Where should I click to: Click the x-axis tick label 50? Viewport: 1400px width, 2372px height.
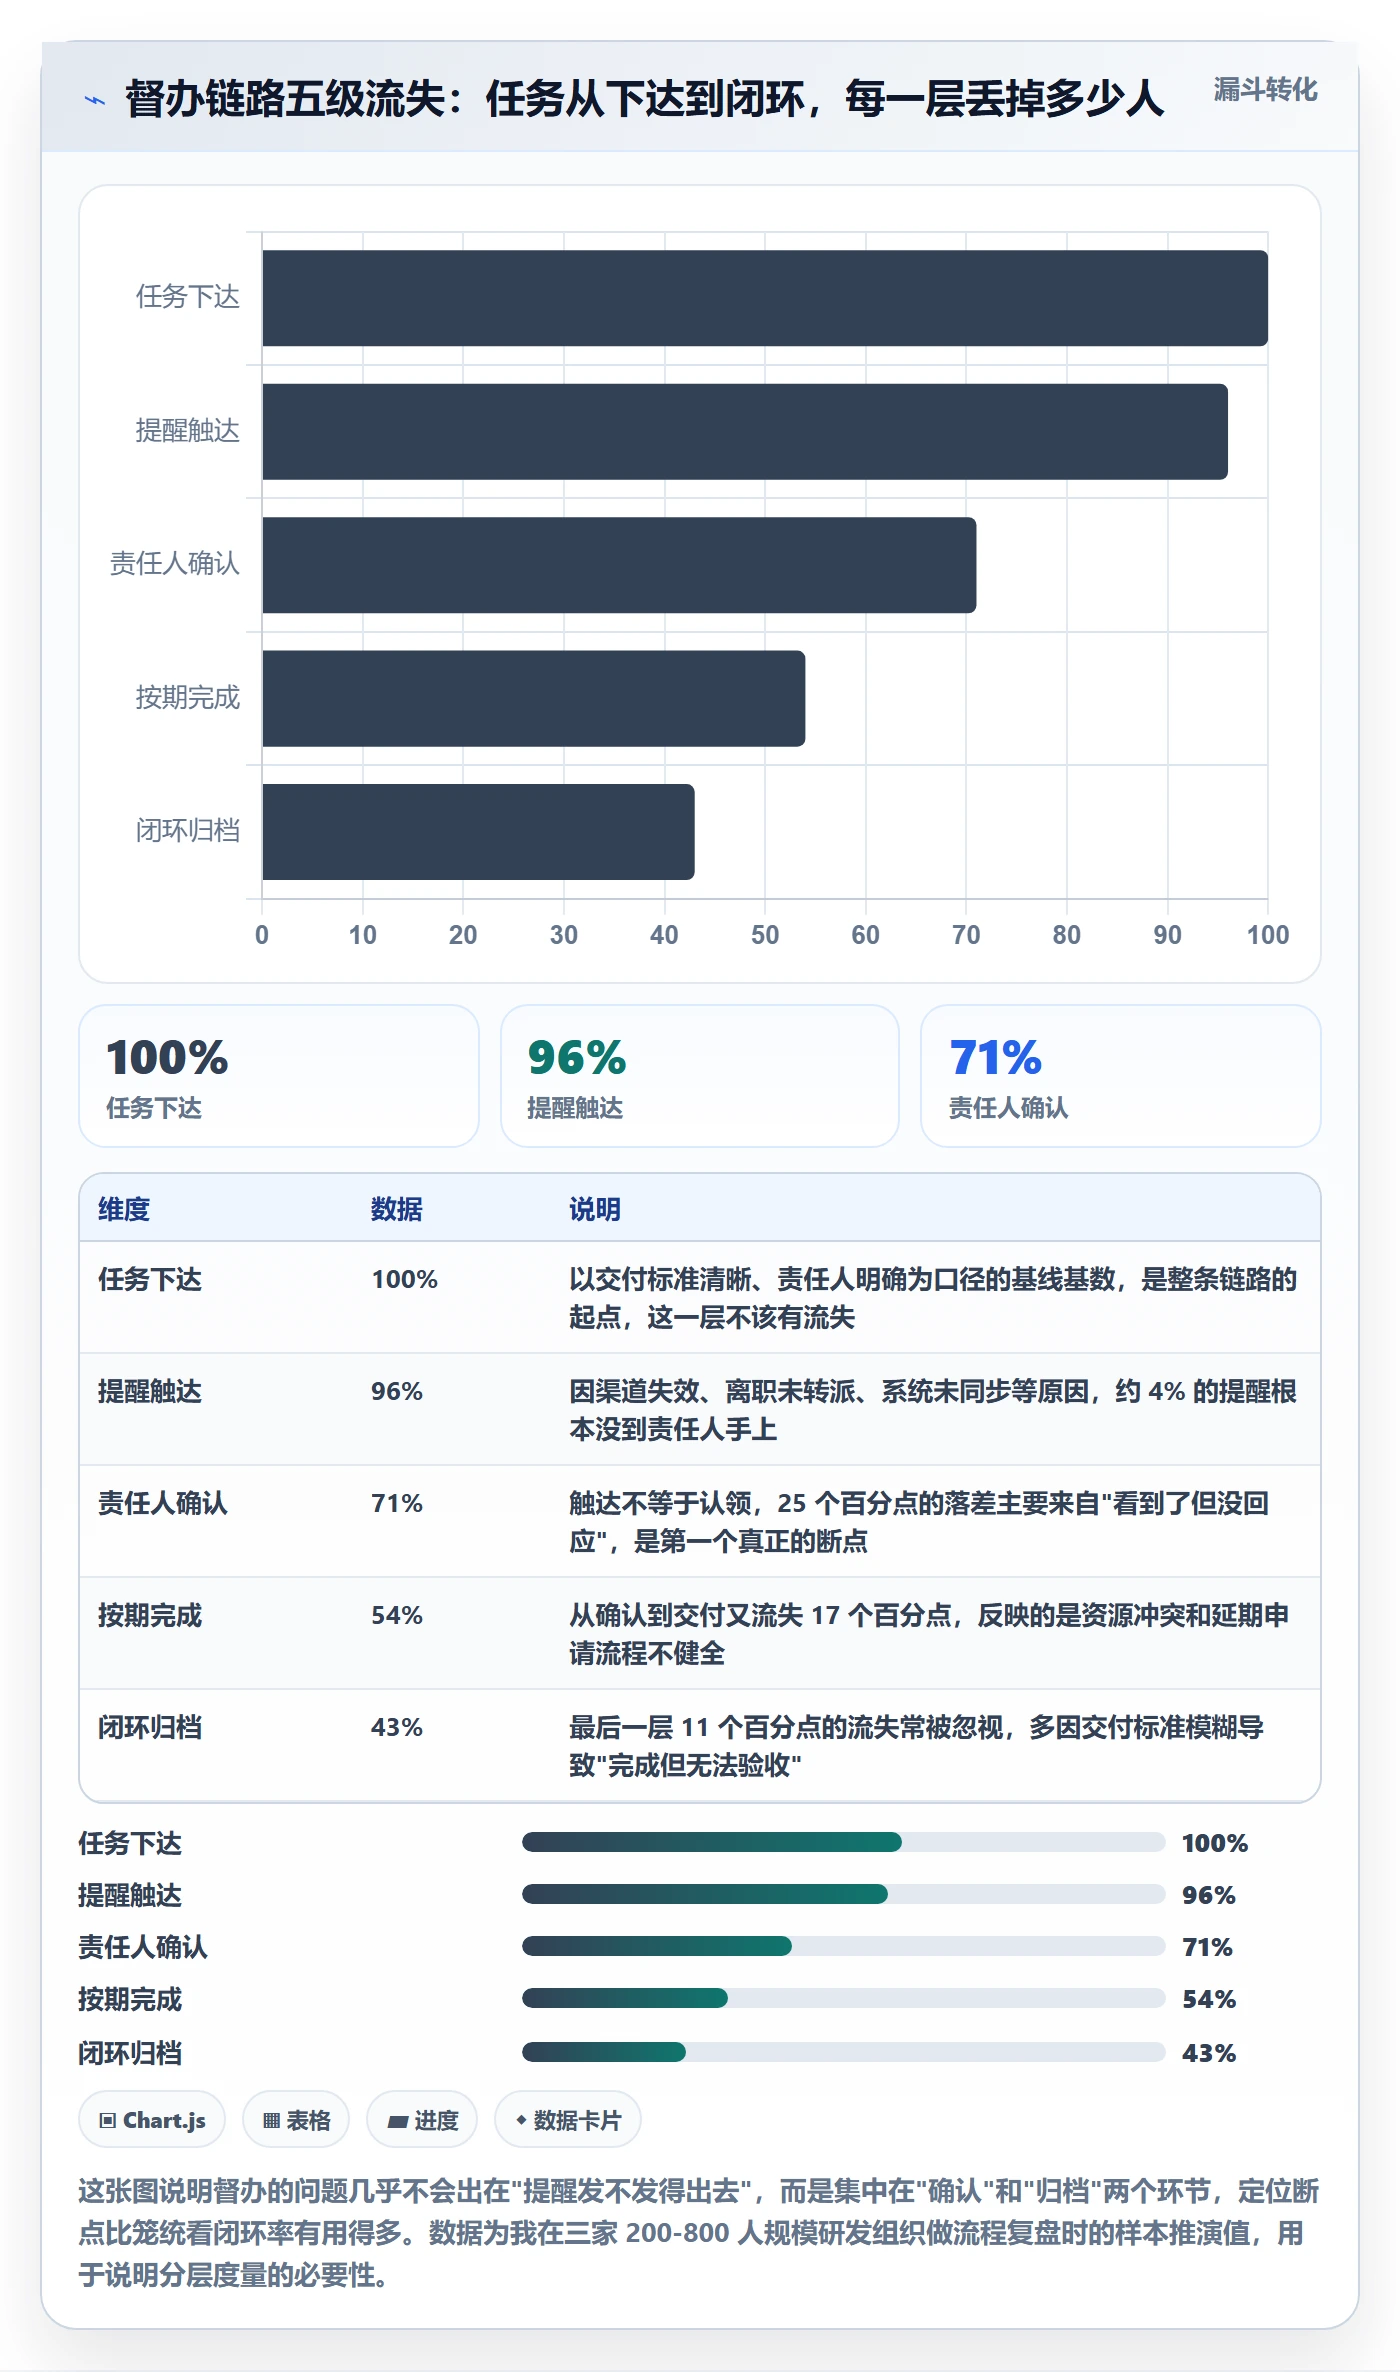(x=765, y=935)
